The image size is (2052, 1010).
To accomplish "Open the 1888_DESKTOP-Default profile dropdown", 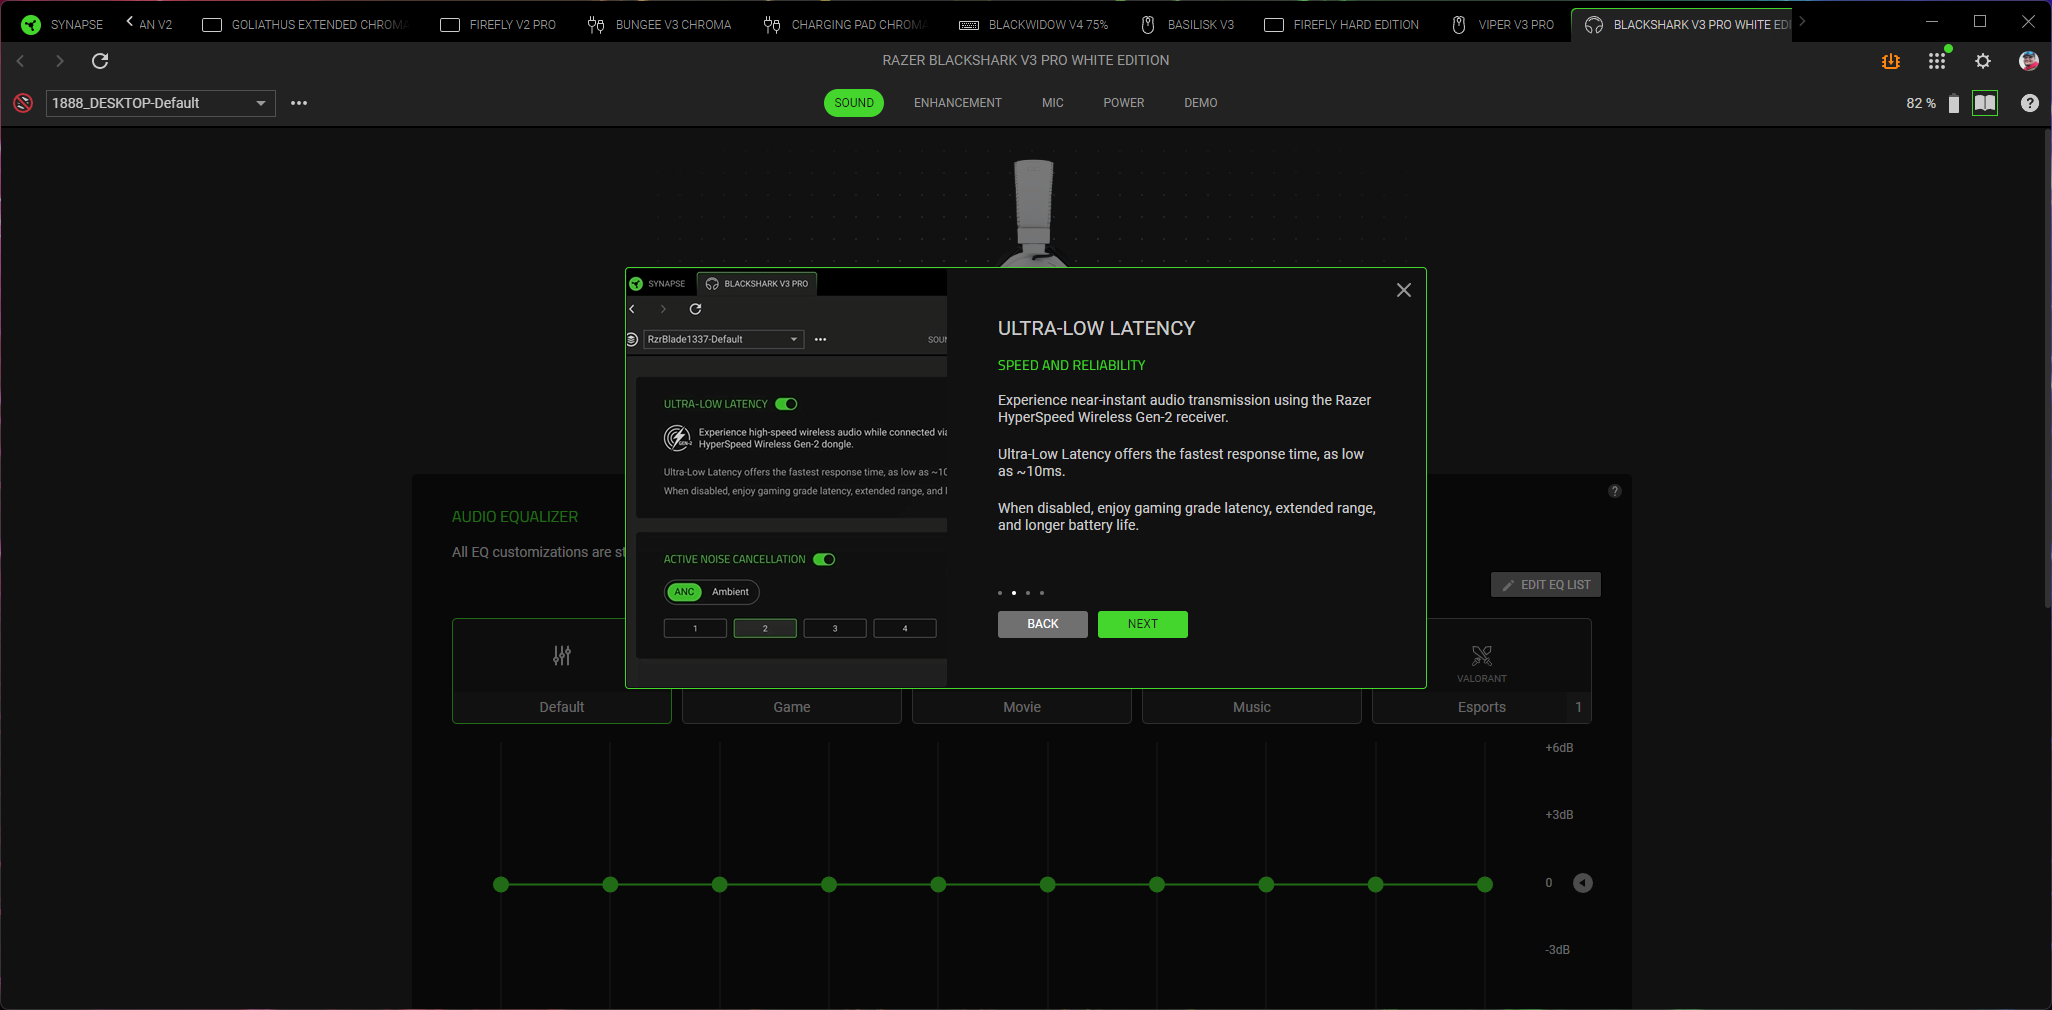I will click(x=161, y=103).
